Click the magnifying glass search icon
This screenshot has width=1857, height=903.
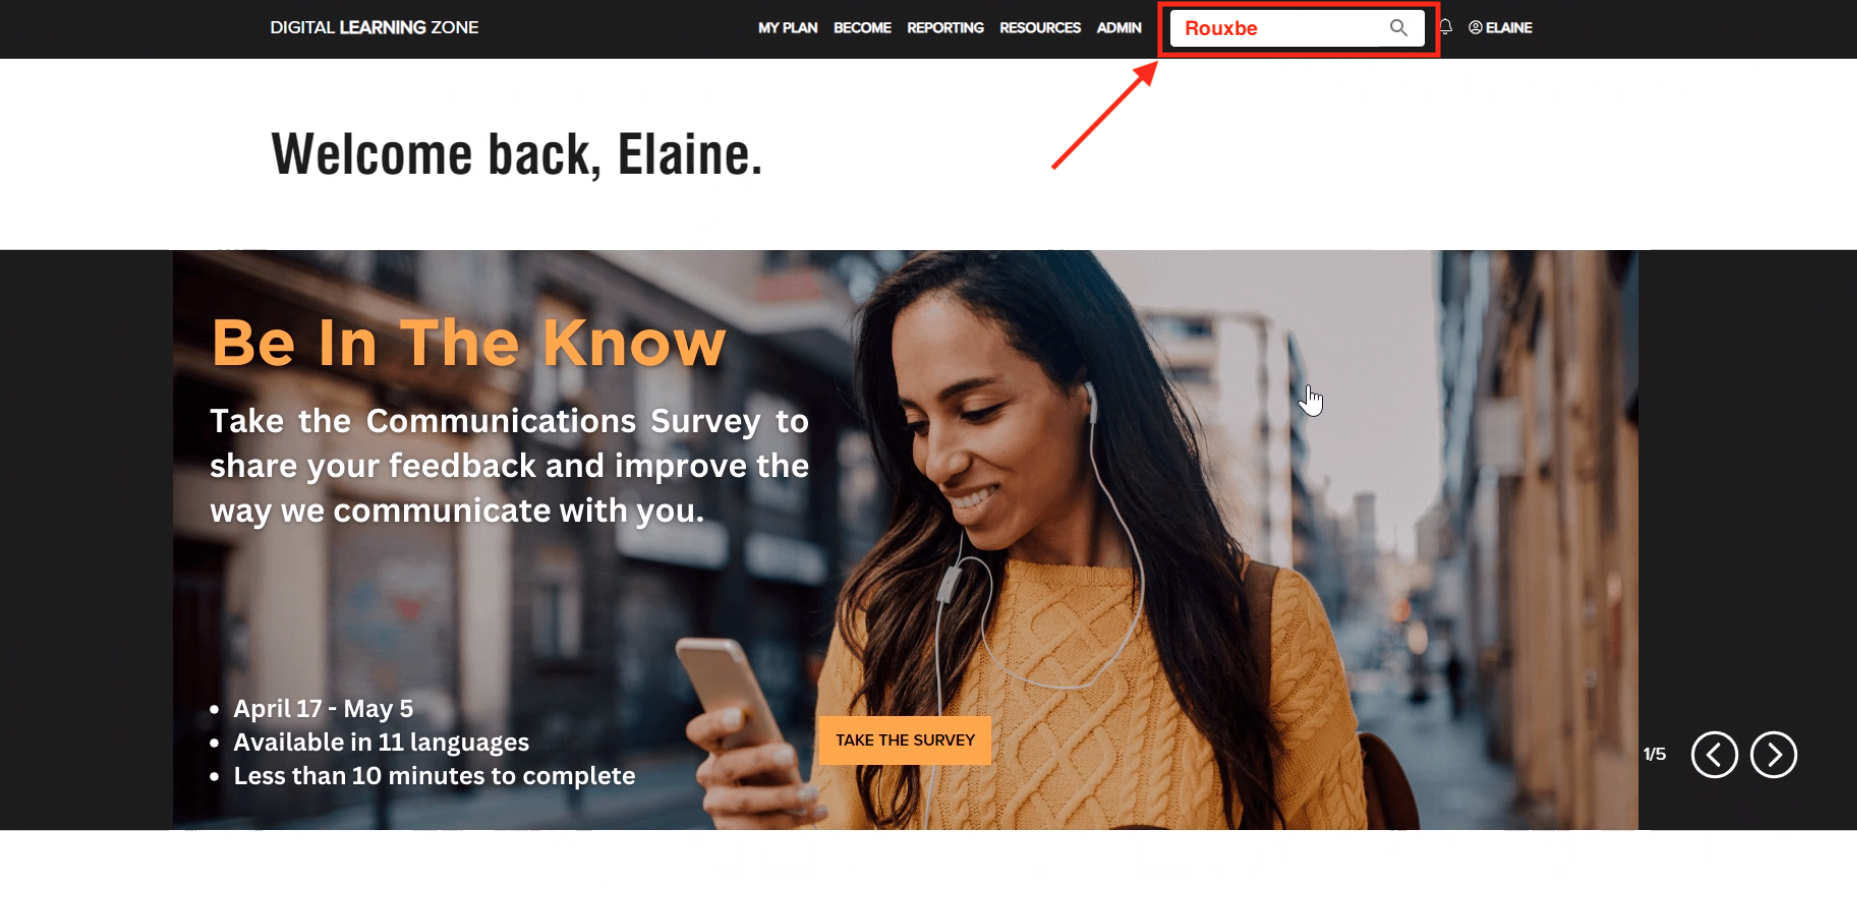click(x=1398, y=28)
